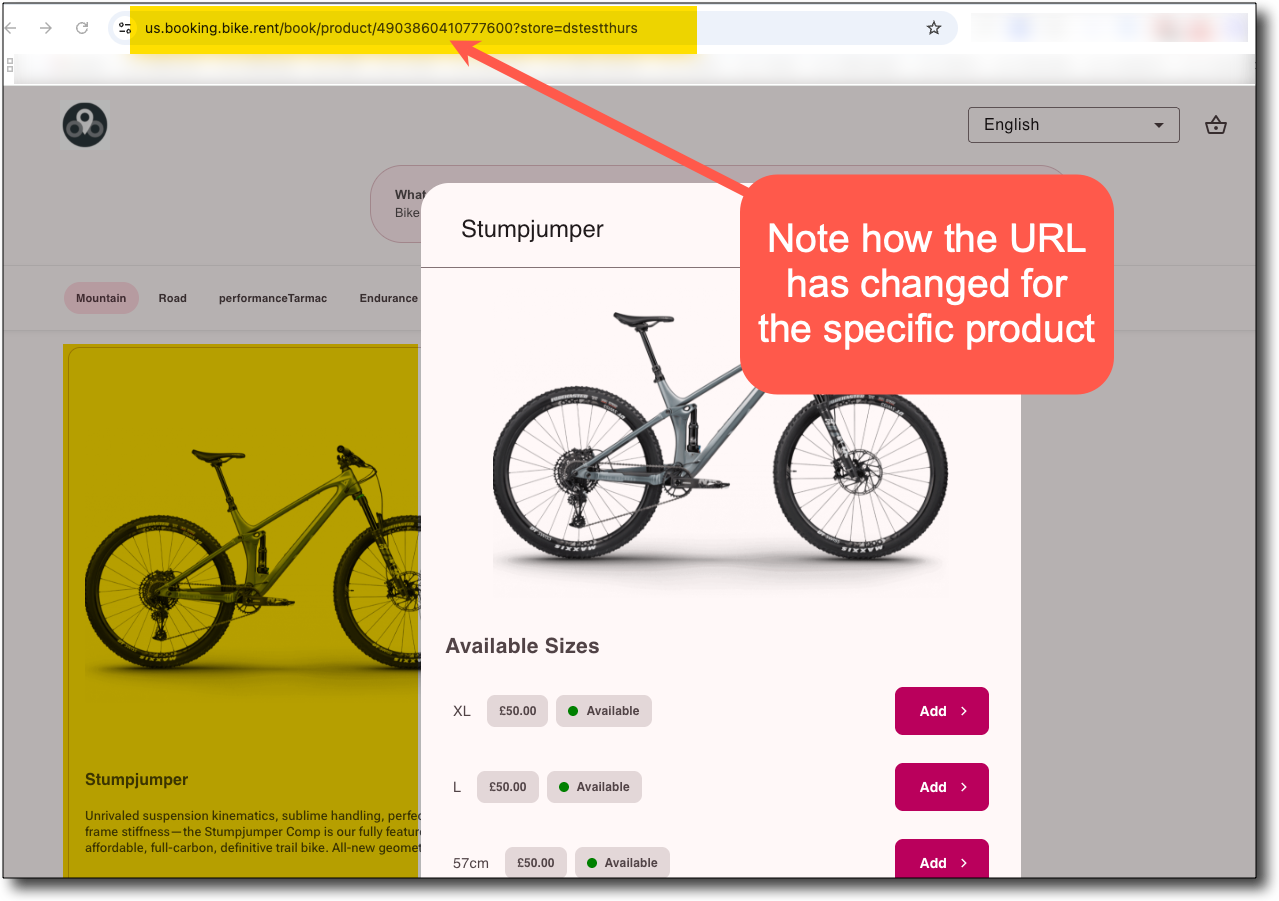The width and height of the screenshot is (1279, 901).
Task: Select the Road category tab
Action: (x=172, y=298)
